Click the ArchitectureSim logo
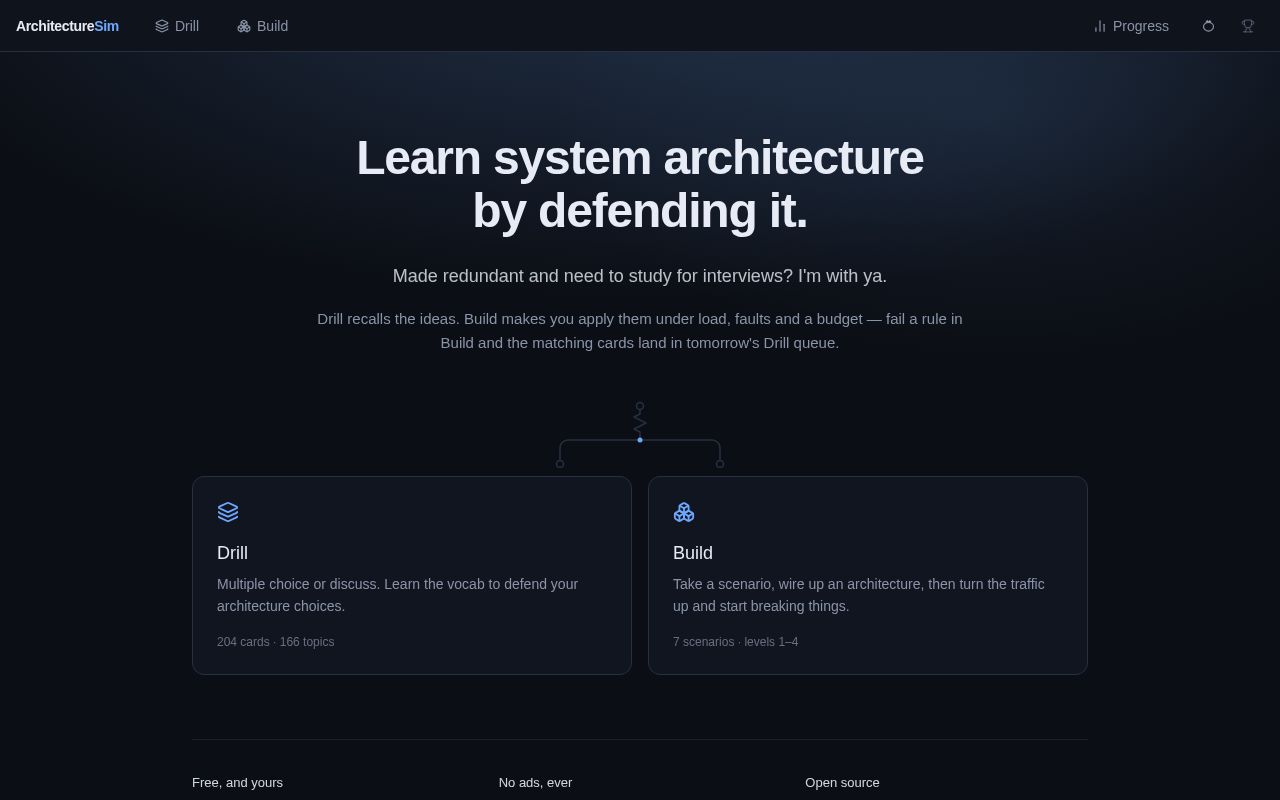The image size is (1280, 800). pos(67,26)
